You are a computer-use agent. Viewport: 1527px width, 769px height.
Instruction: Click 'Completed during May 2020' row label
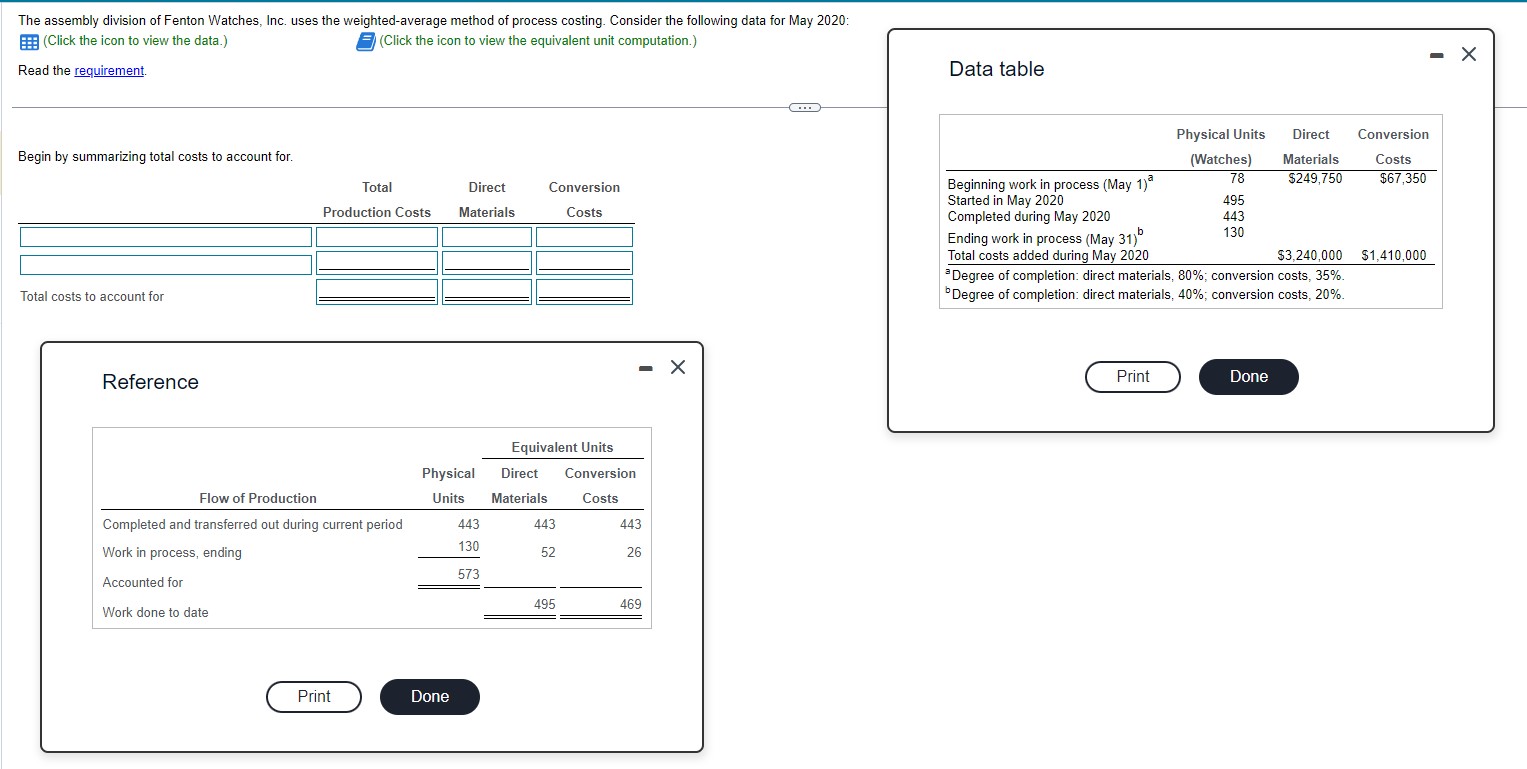point(1029,217)
